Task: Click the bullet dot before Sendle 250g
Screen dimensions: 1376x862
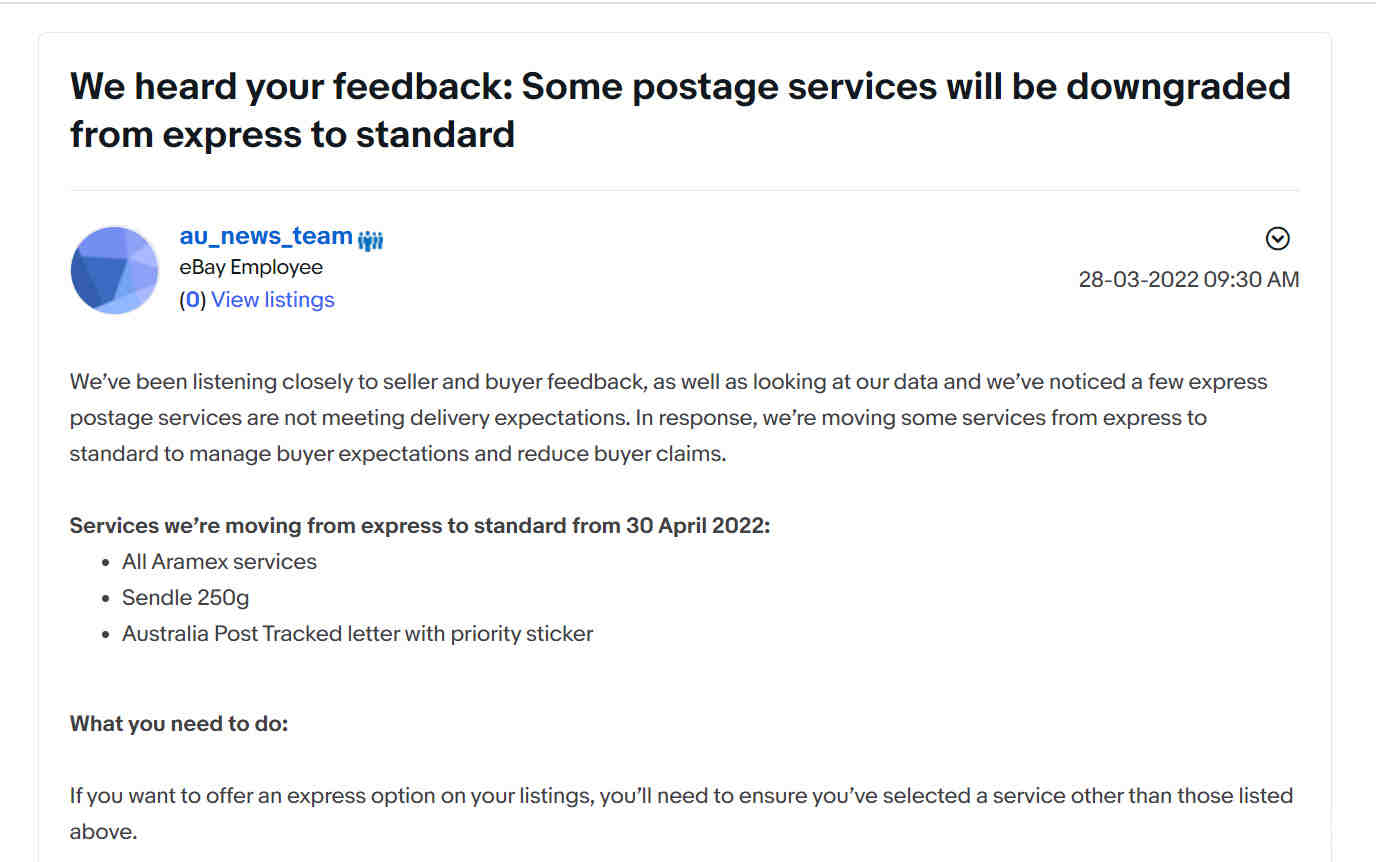Action: coord(106,599)
